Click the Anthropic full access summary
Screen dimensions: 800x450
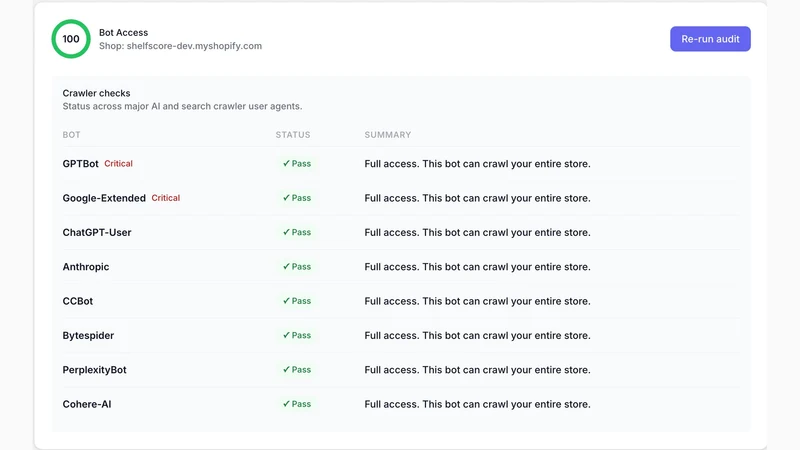(478, 267)
